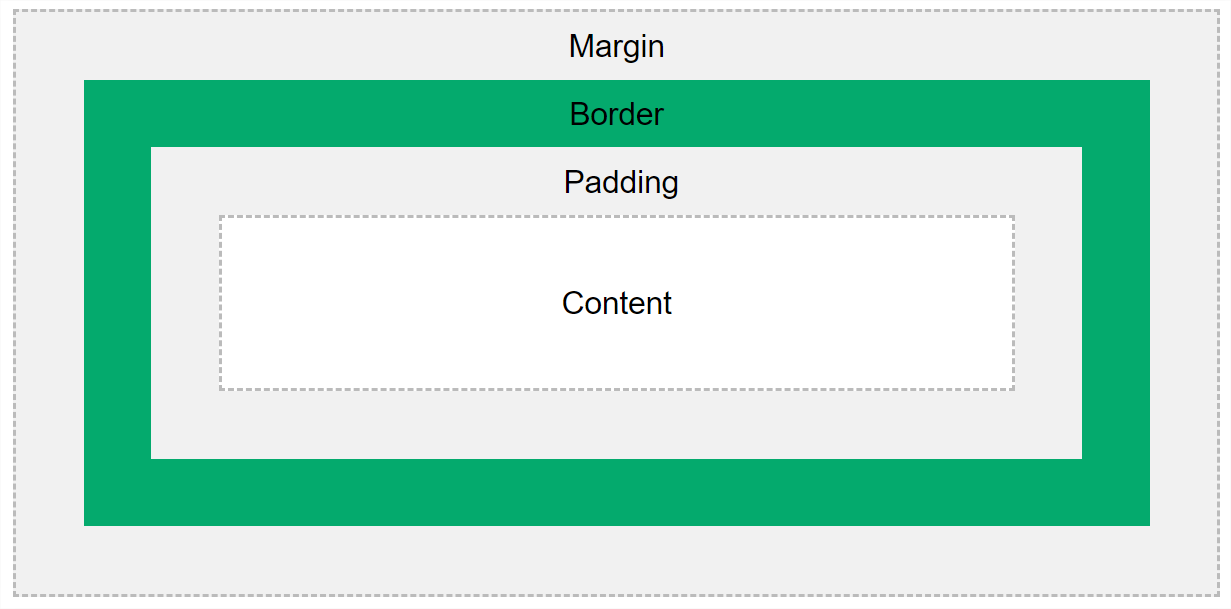Click white content area left of "Content" text
1231x609 pixels.
click(390, 302)
